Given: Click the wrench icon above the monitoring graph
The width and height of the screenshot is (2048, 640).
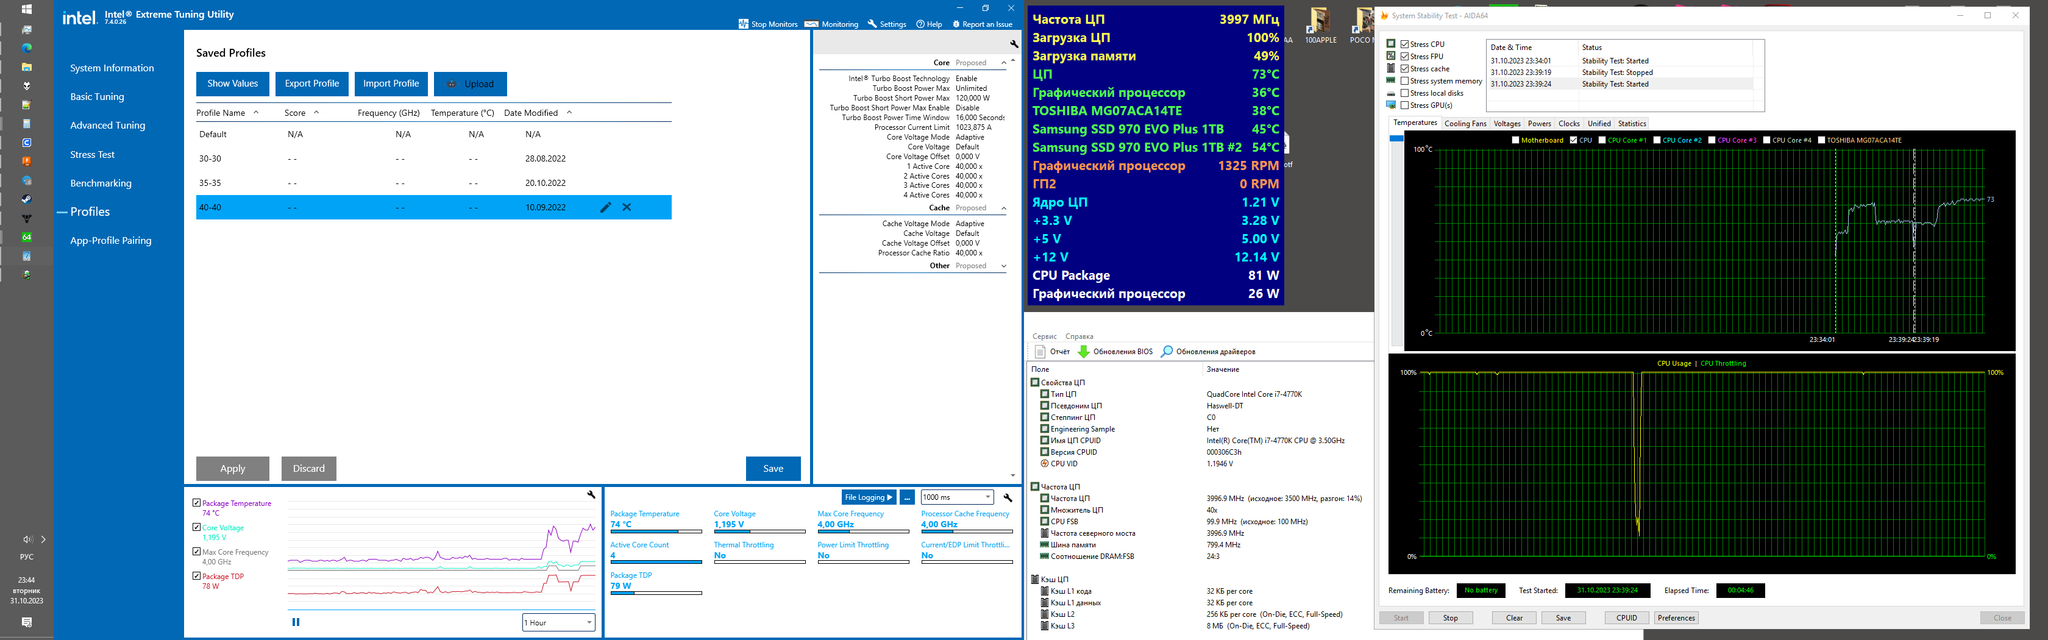Looking at the screenshot, I should point(591,495).
